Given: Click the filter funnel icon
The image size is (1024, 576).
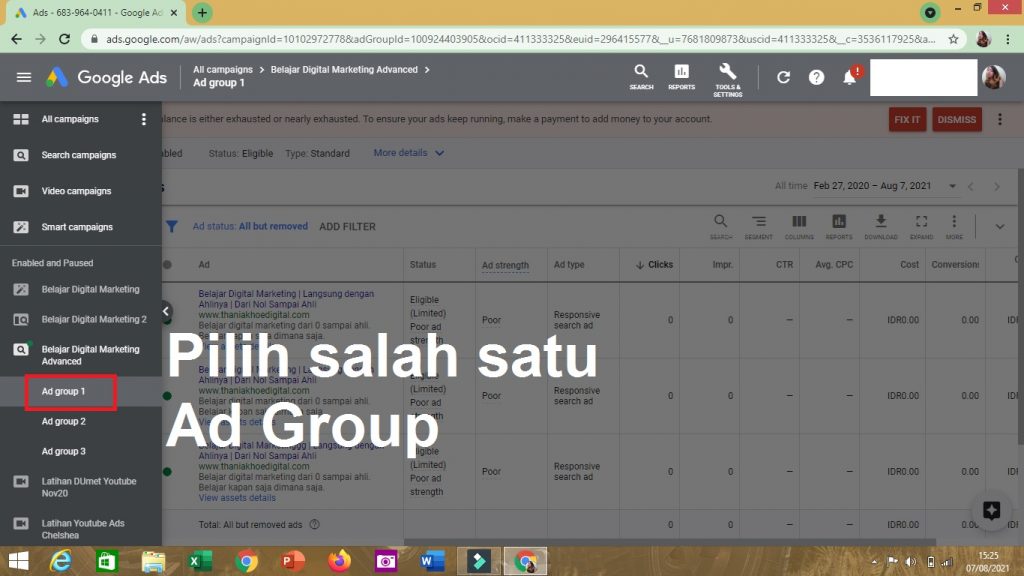Looking at the screenshot, I should tap(172, 227).
